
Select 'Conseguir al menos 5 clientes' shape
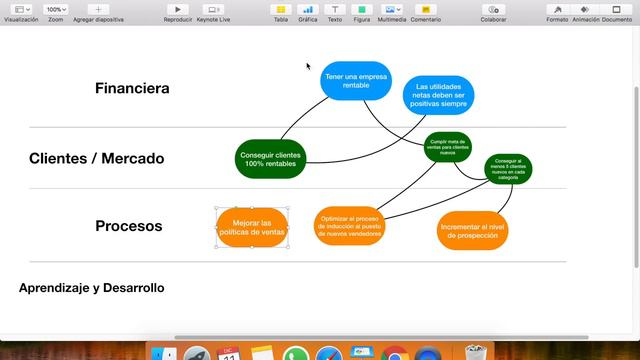(x=508, y=169)
